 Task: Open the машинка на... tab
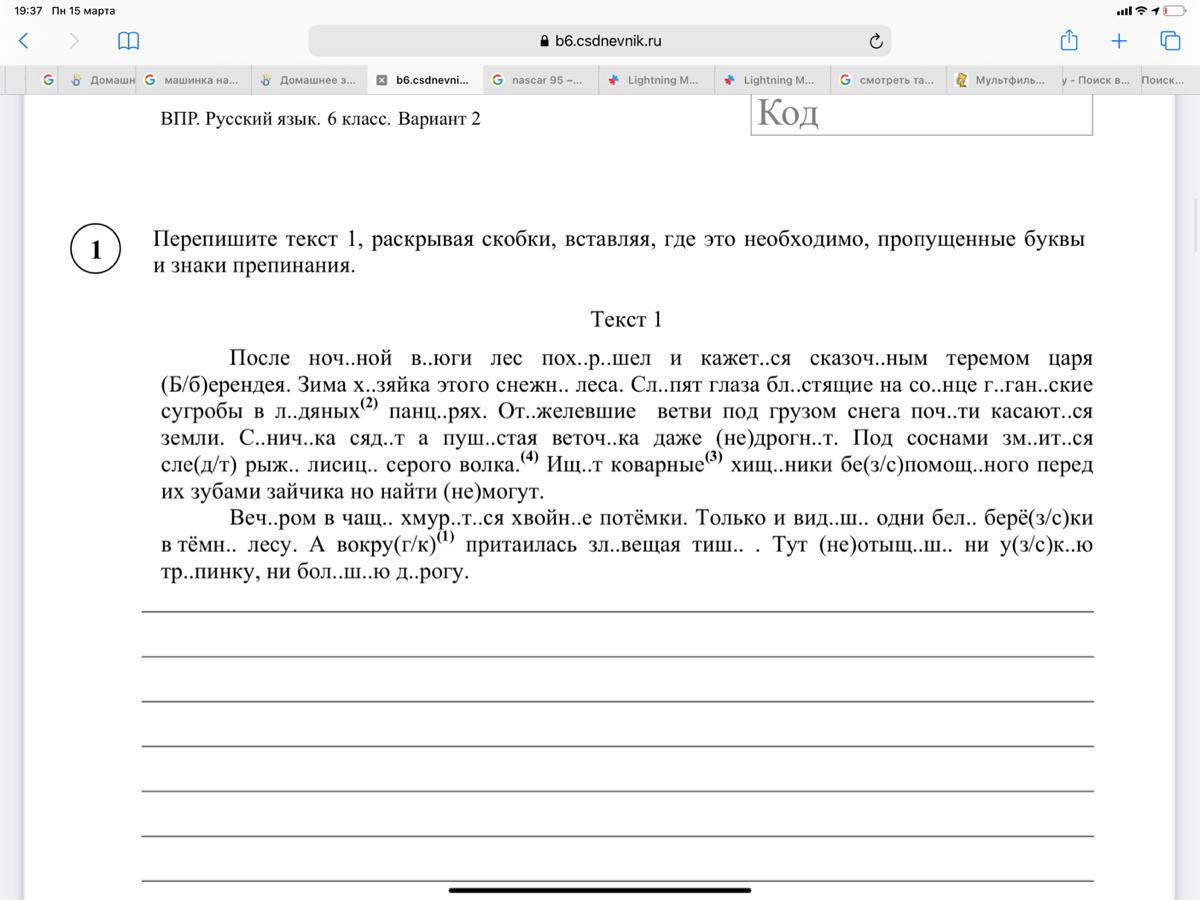tap(192, 80)
